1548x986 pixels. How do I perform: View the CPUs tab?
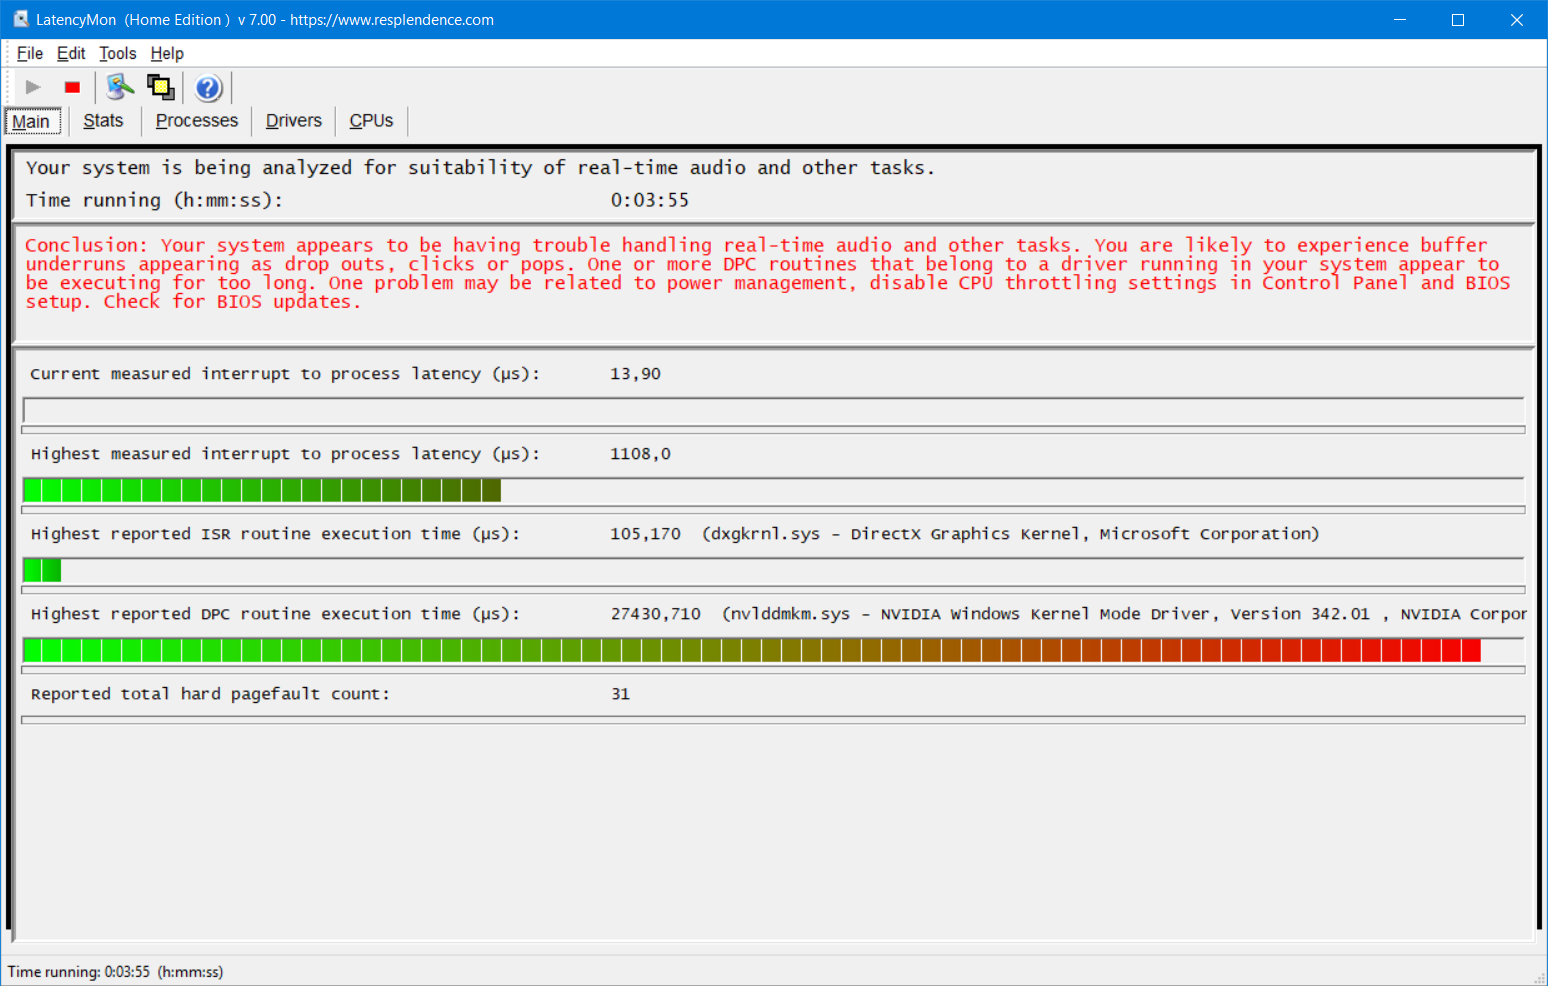[371, 121]
